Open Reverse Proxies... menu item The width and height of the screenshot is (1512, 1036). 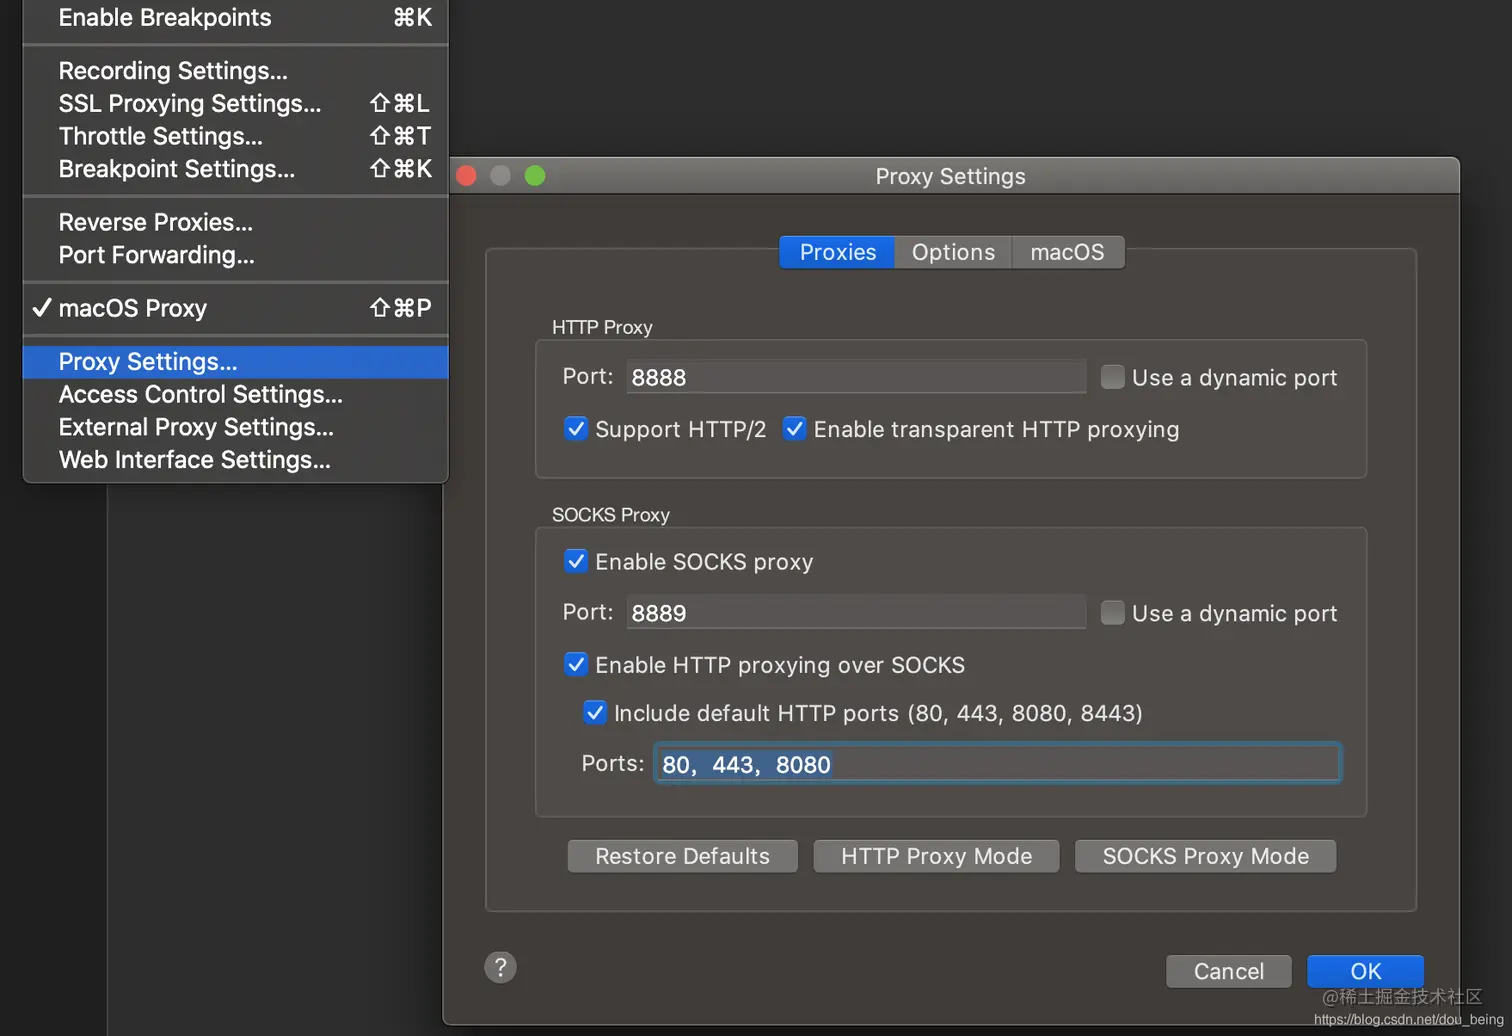click(x=235, y=222)
